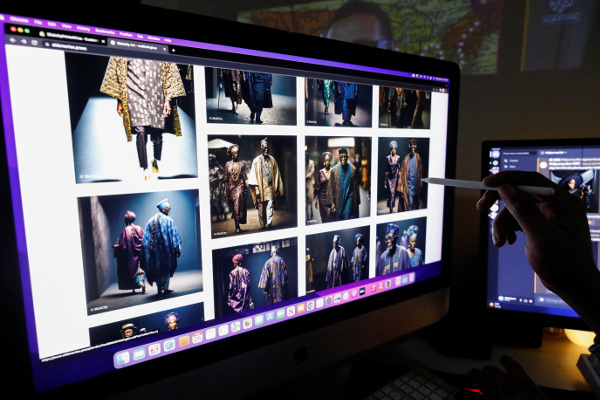Image resolution: width=600 pixels, height=400 pixels.
Task: Open the History menu
Action: click(x=83, y=28)
